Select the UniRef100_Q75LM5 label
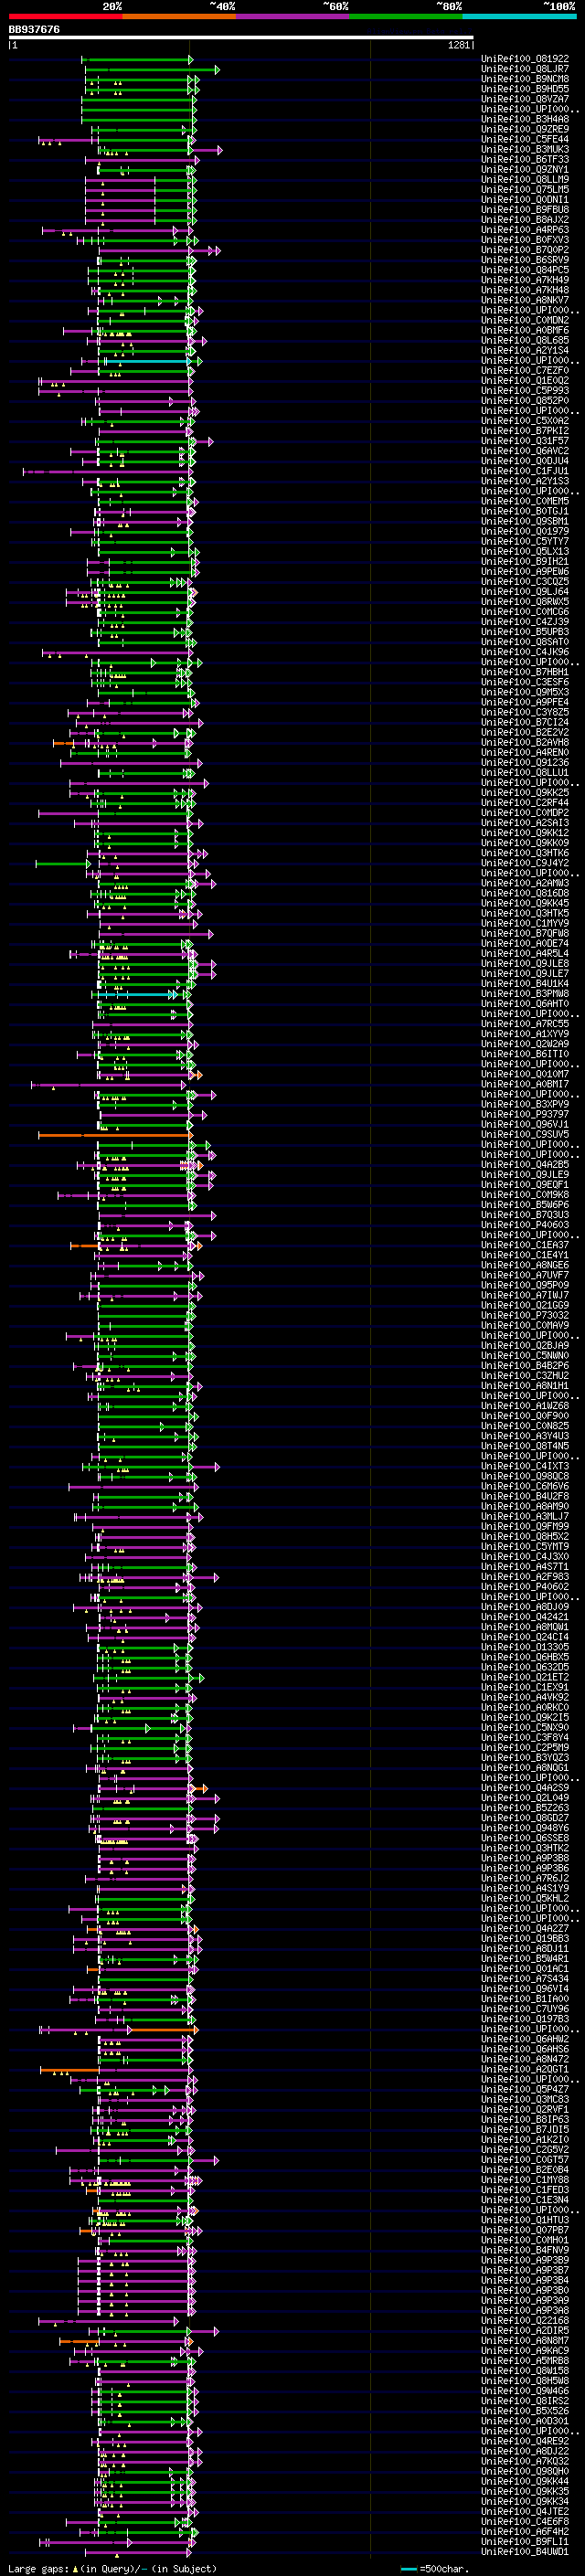 click(x=525, y=189)
